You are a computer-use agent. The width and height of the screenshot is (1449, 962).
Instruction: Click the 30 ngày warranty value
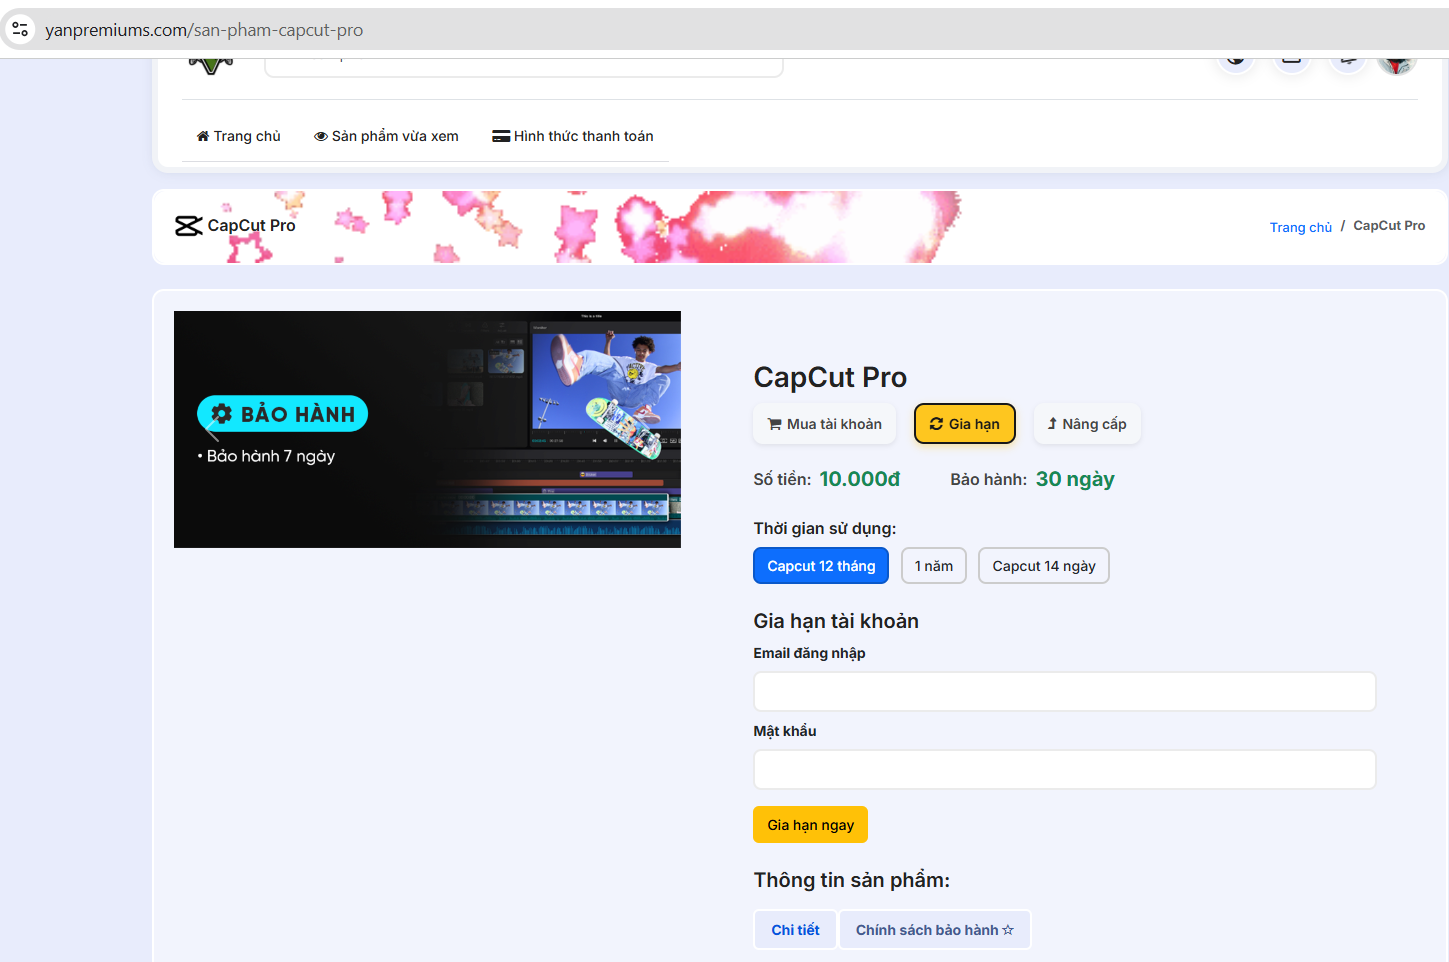click(1075, 479)
